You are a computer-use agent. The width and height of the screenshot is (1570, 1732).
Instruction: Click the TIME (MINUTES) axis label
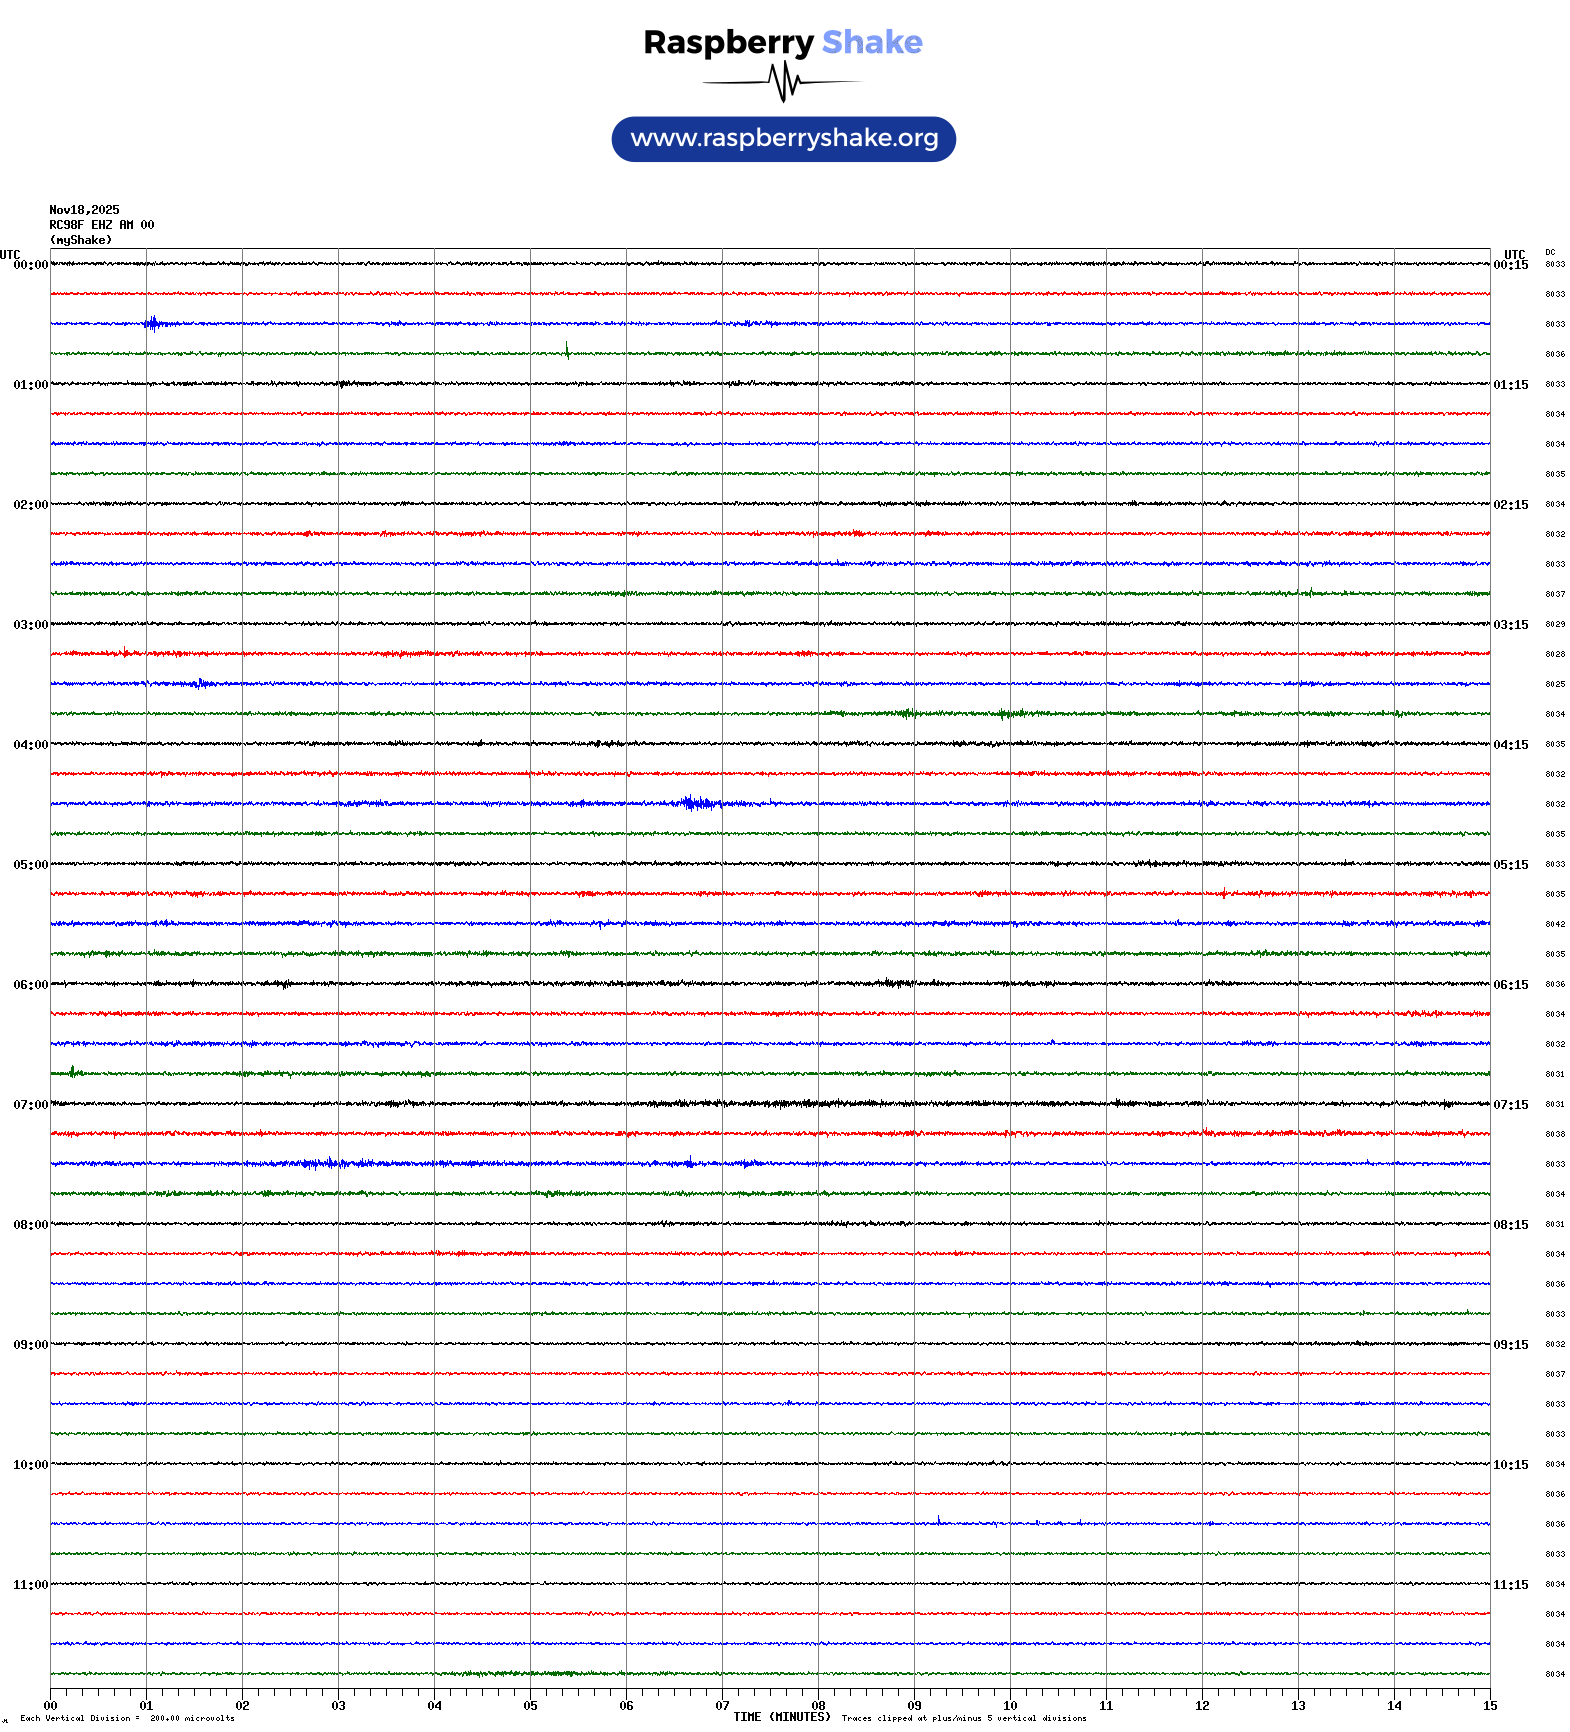coord(781,1717)
